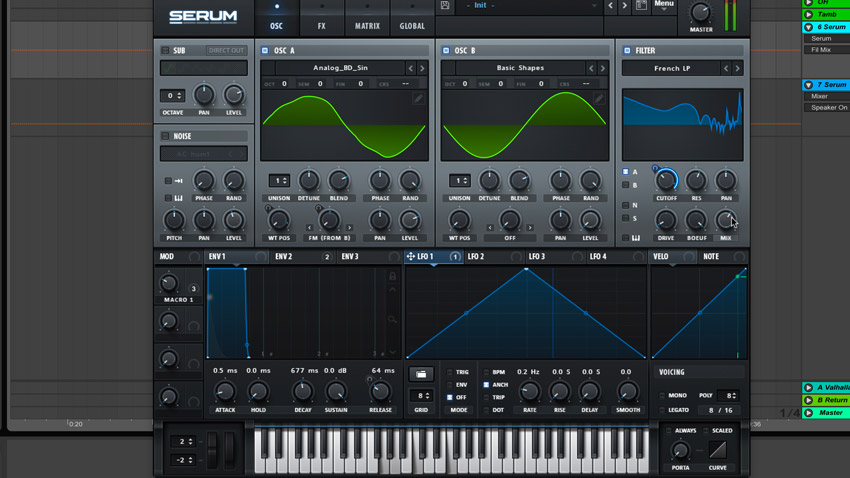Switch to the MATRIX tab
This screenshot has height=478, width=850.
pos(367,18)
